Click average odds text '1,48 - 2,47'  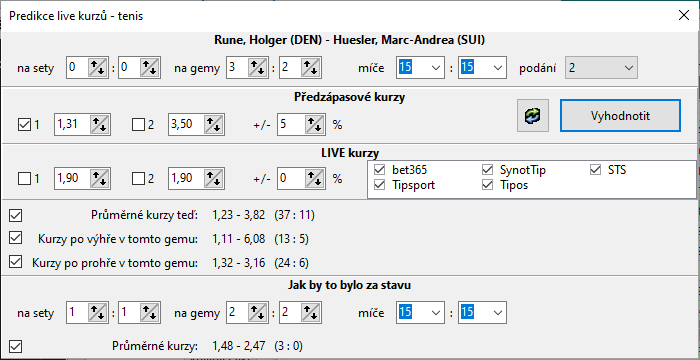point(239,346)
